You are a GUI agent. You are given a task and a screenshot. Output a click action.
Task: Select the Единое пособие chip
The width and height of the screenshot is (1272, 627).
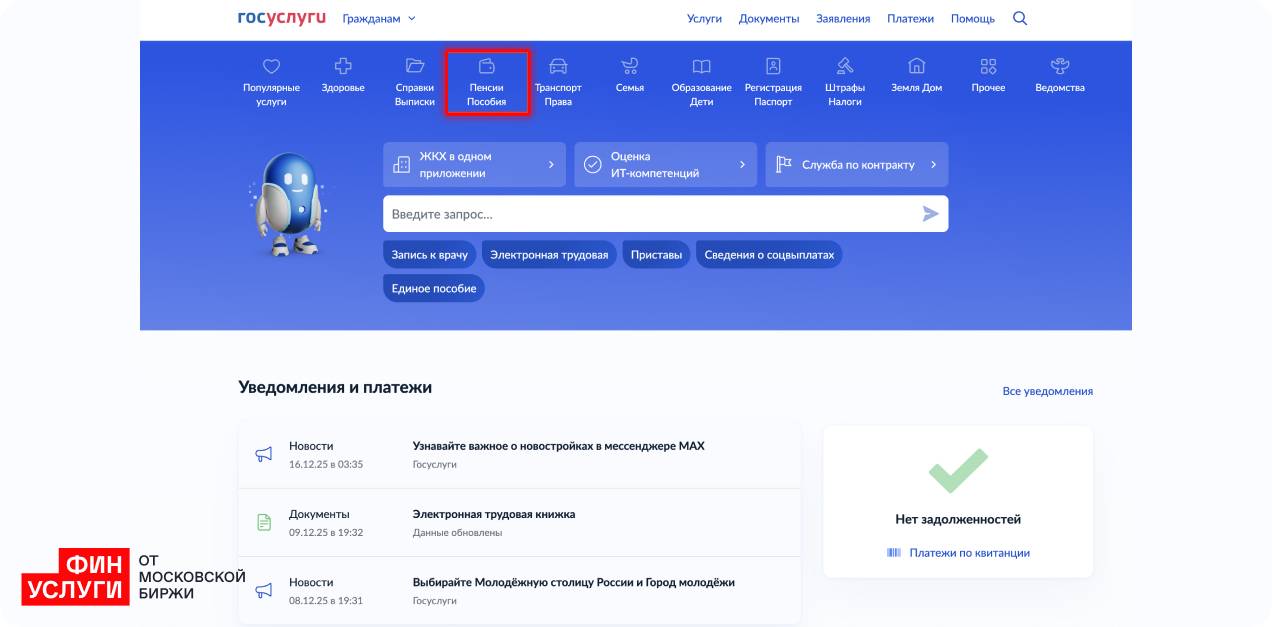pyautogui.click(x=434, y=288)
